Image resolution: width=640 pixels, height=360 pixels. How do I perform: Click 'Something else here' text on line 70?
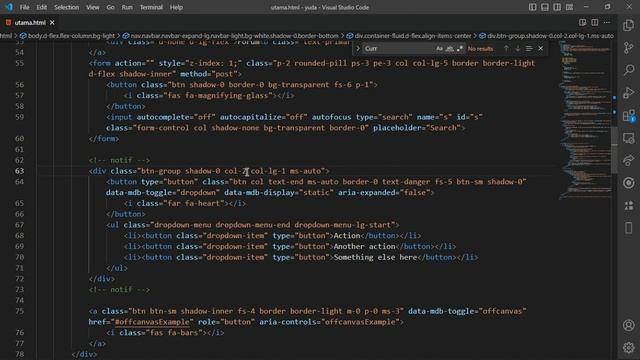click(x=376, y=257)
